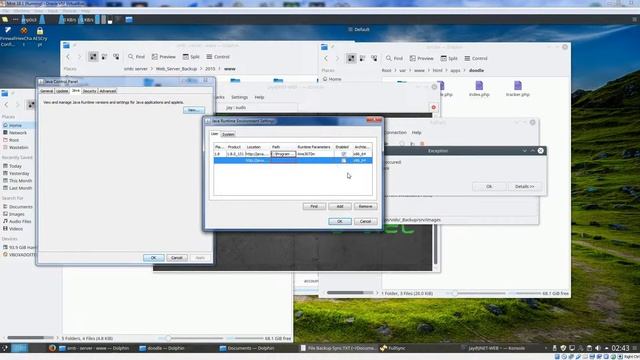This screenshot has height=360, width=640.
Task: Open Control menu in www Dolphin window
Action: pos(218,57)
